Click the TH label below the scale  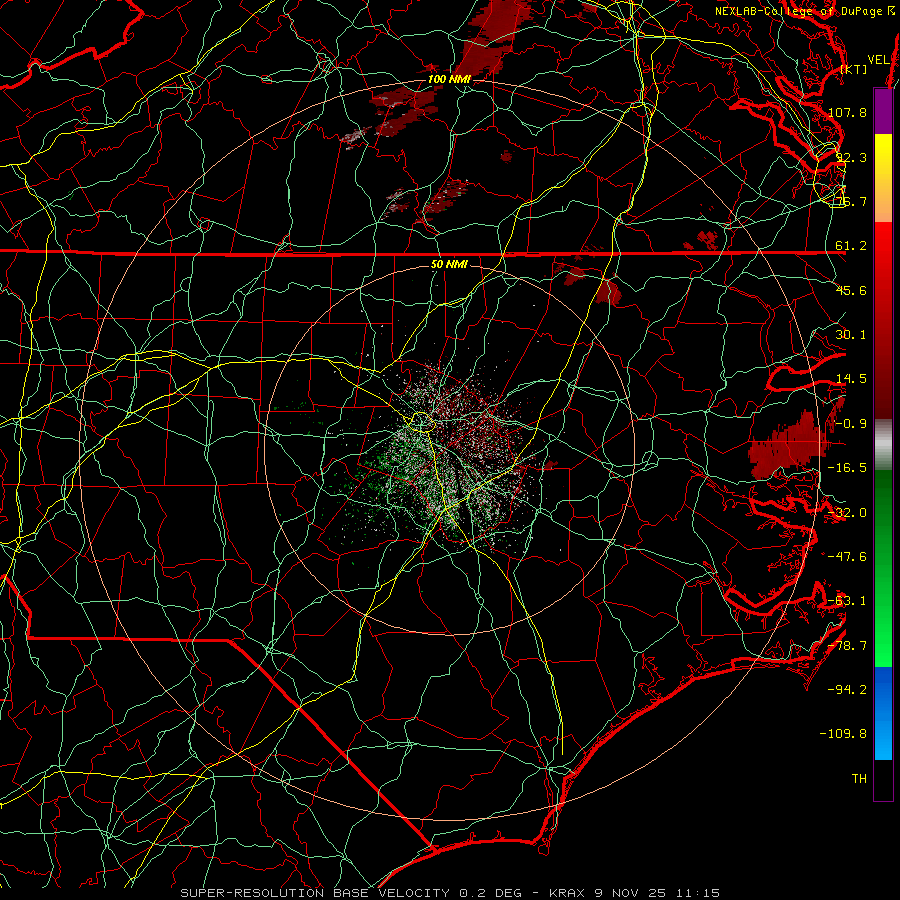pyautogui.click(x=859, y=779)
